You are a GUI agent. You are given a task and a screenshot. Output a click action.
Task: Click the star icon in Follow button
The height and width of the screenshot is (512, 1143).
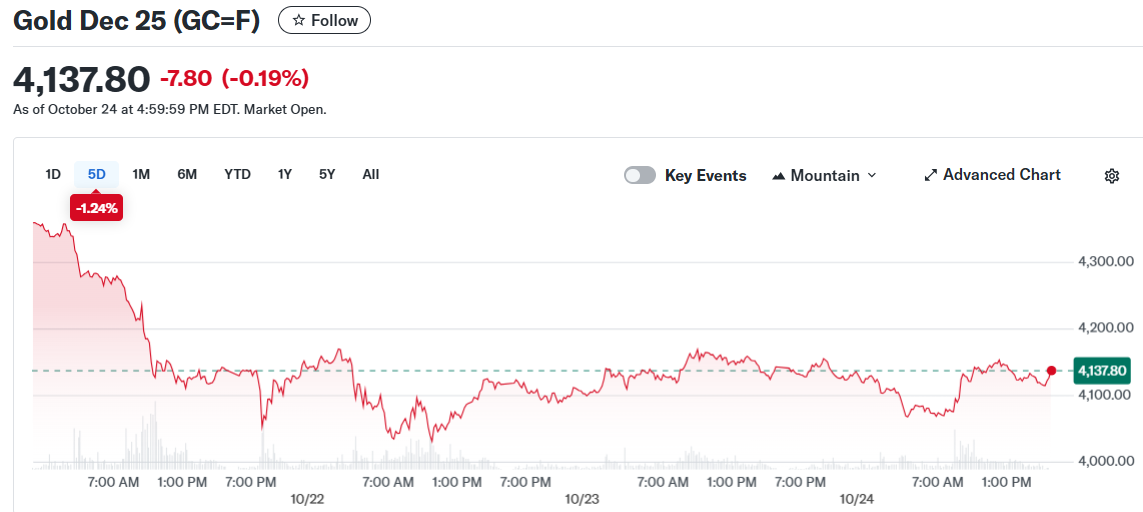tap(298, 21)
